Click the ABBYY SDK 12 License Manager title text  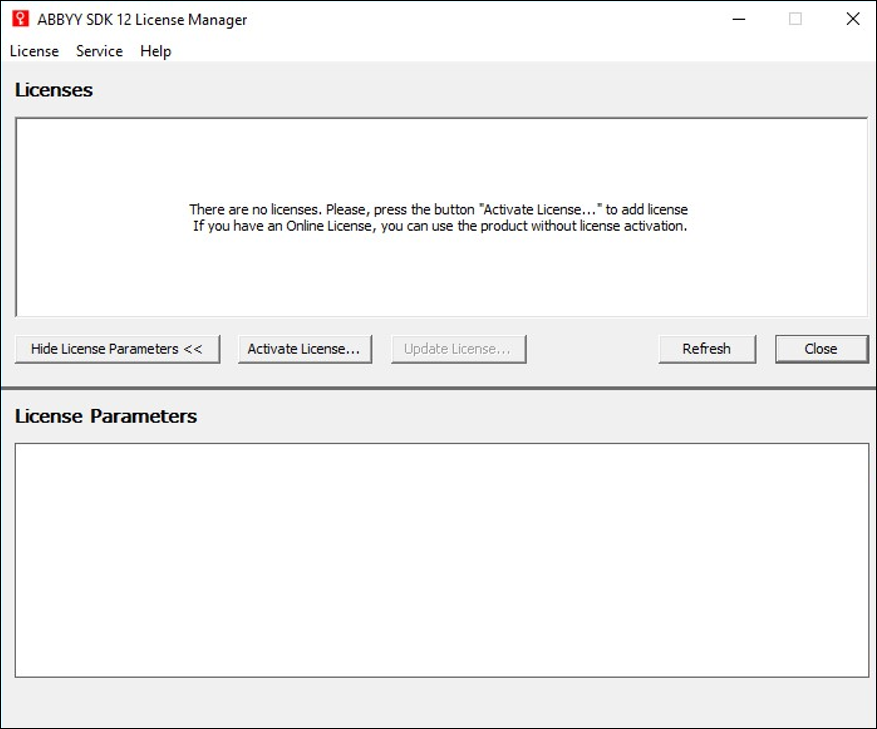pos(140,19)
